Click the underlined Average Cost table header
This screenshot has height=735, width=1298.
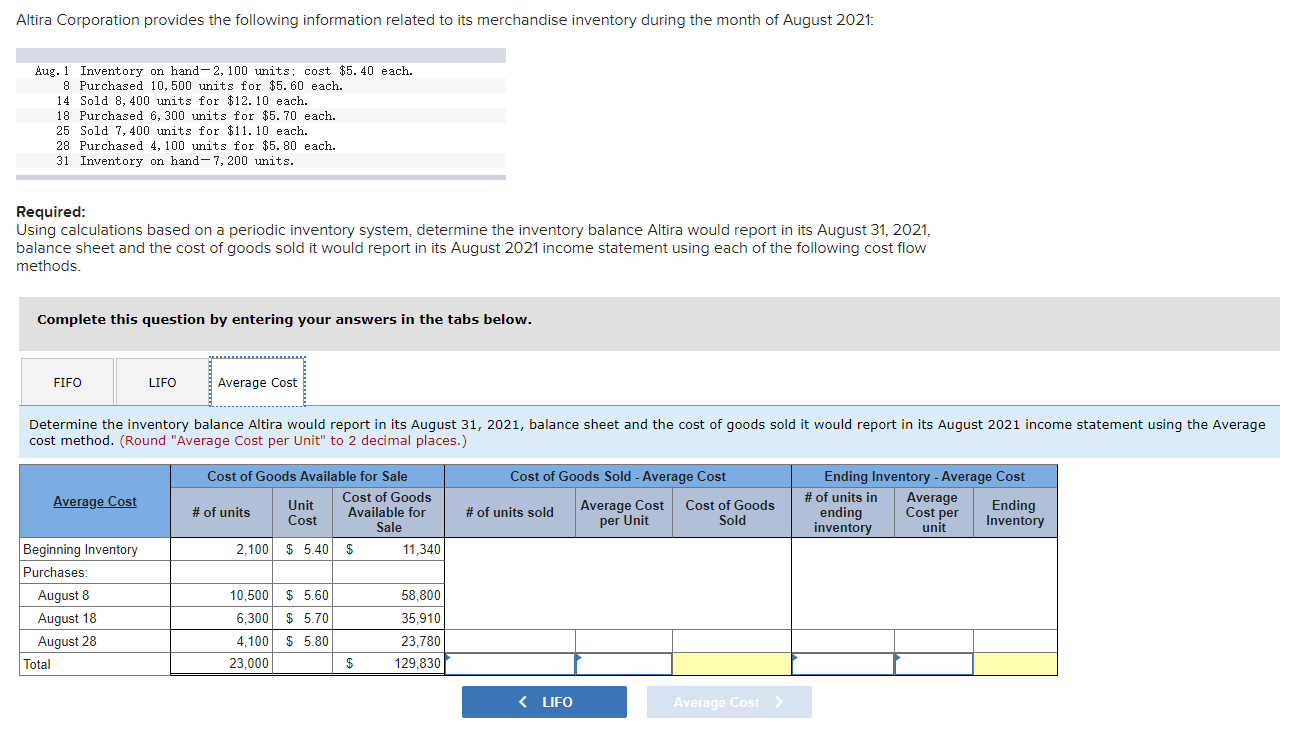pos(95,501)
